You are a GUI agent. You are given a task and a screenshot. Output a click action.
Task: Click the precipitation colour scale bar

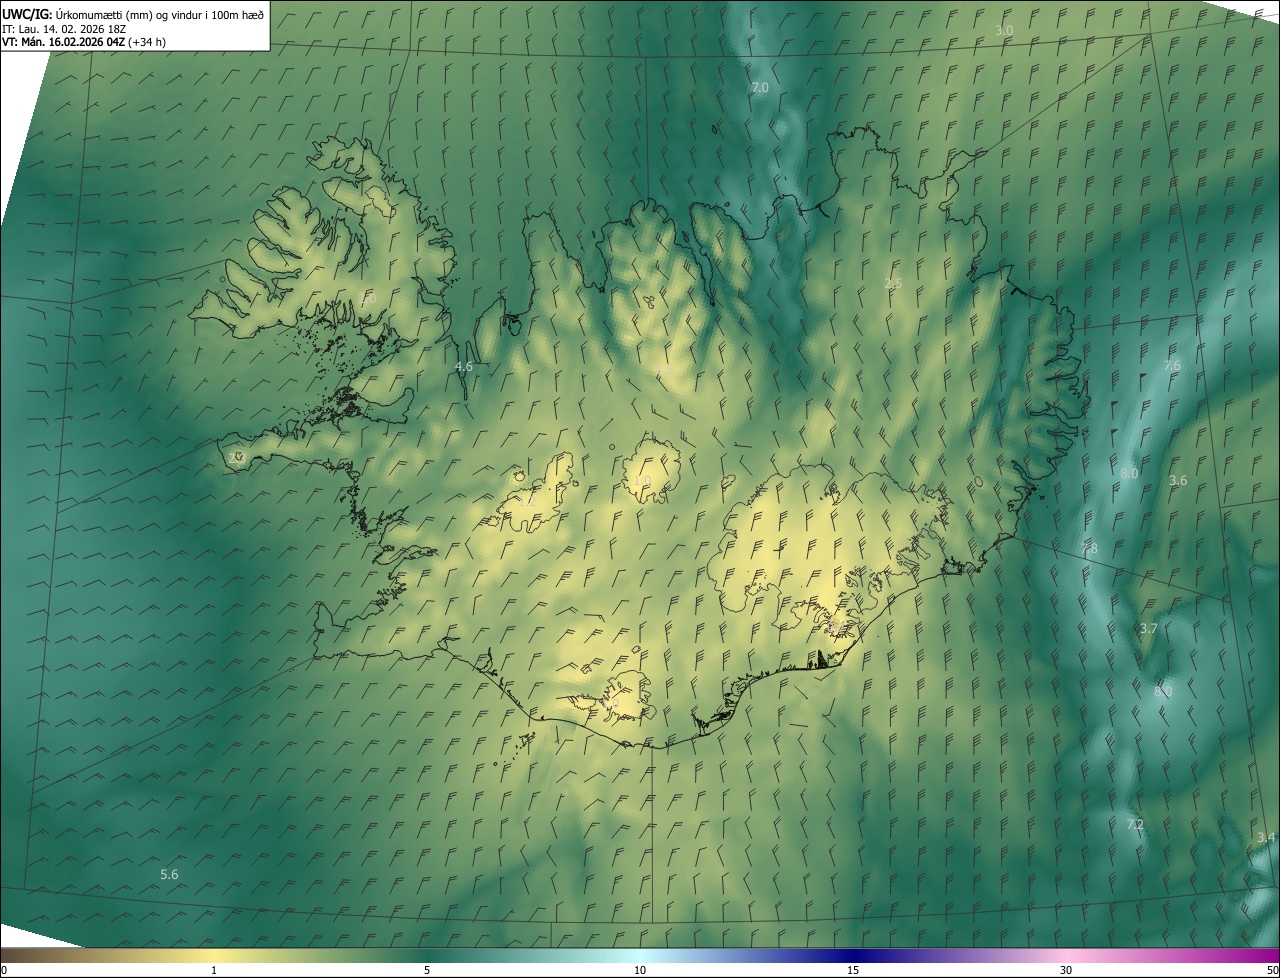pyautogui.click(x=640, y=956)
